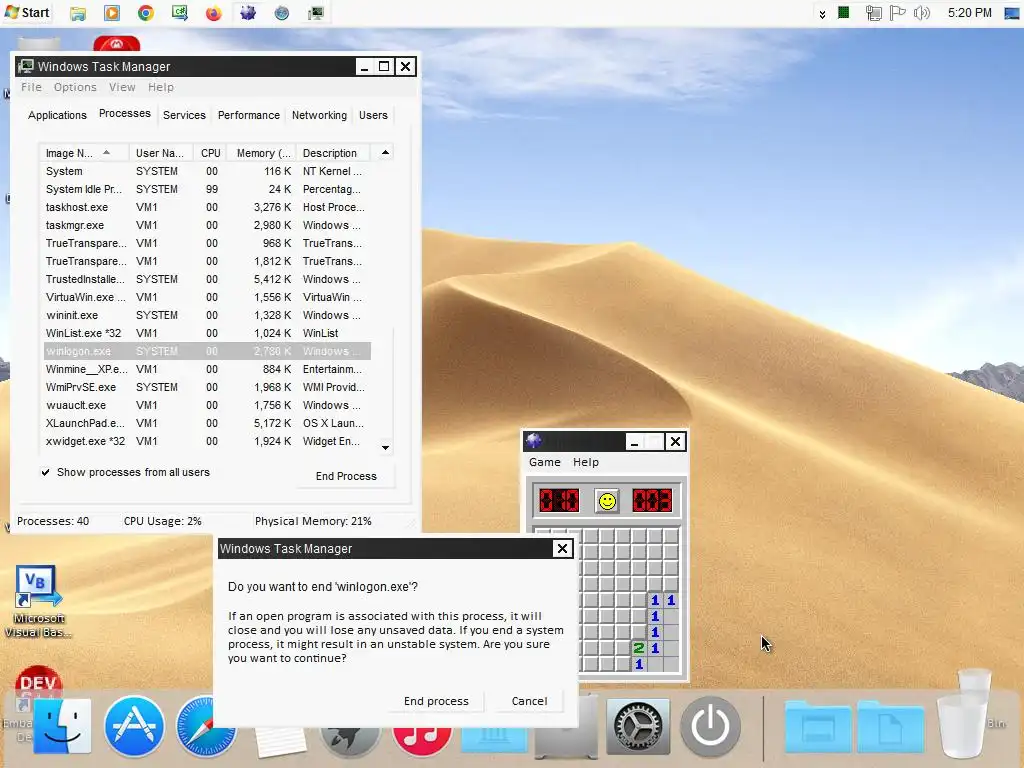Screen dimensions: 1024x768
Task: Select the taskhost.exe process row
Action: [207, 207]
